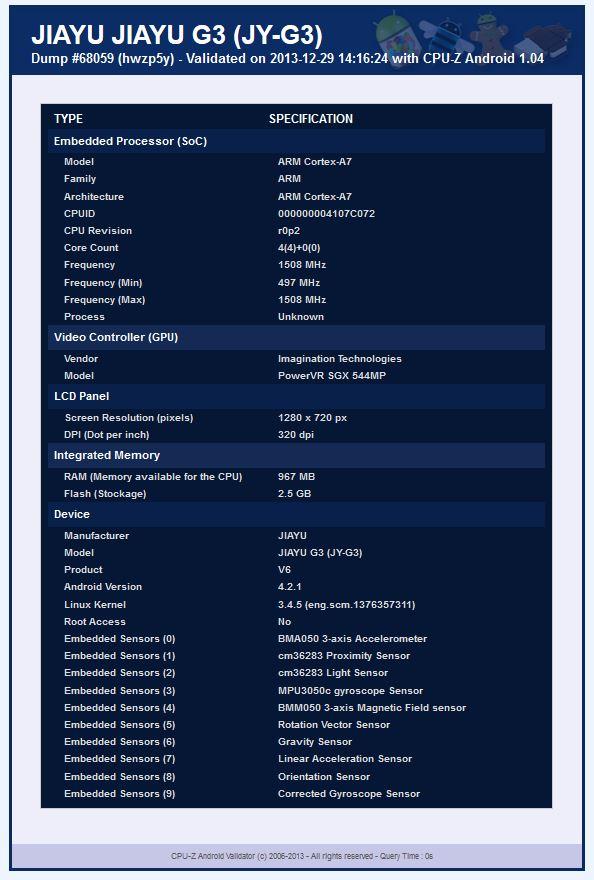Click the TYPE column heading
The height and width of the screenshot is (880, 594).
pos(68,119)
